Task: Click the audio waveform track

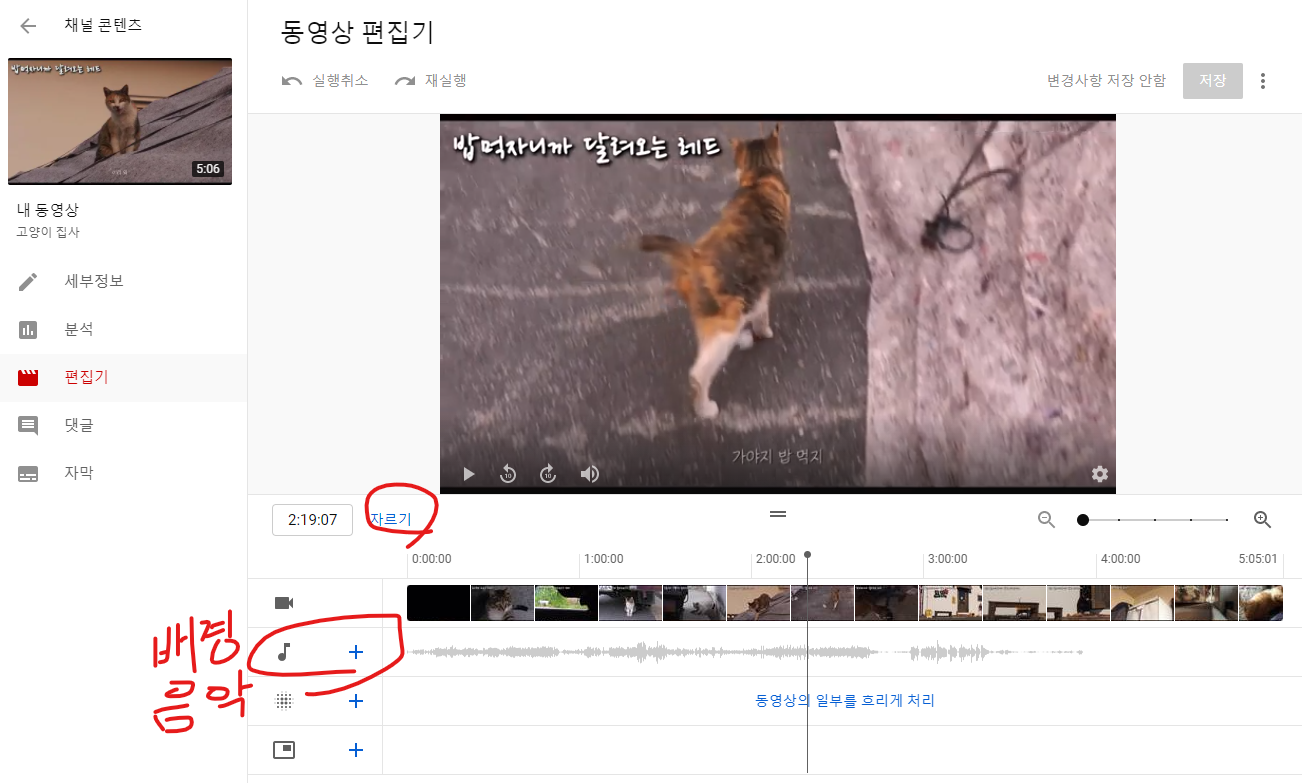Action: [x=745, y=652]
